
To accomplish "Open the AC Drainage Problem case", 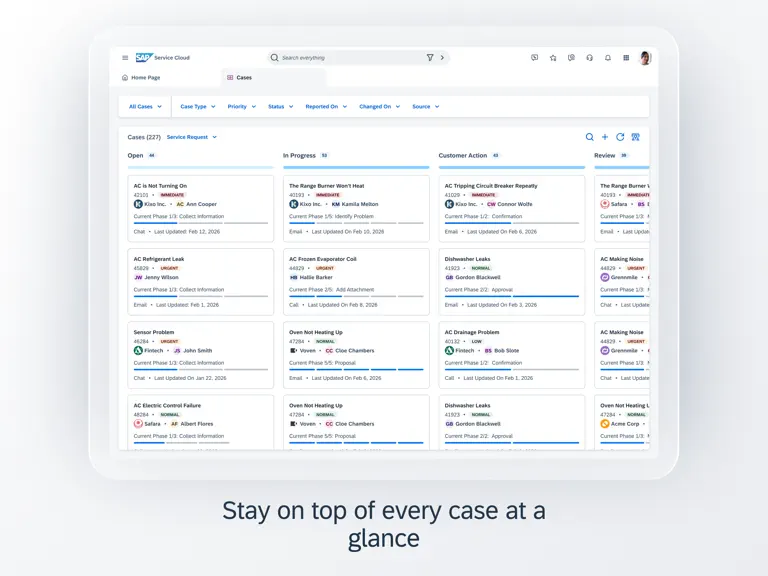I will pos(512,355).
